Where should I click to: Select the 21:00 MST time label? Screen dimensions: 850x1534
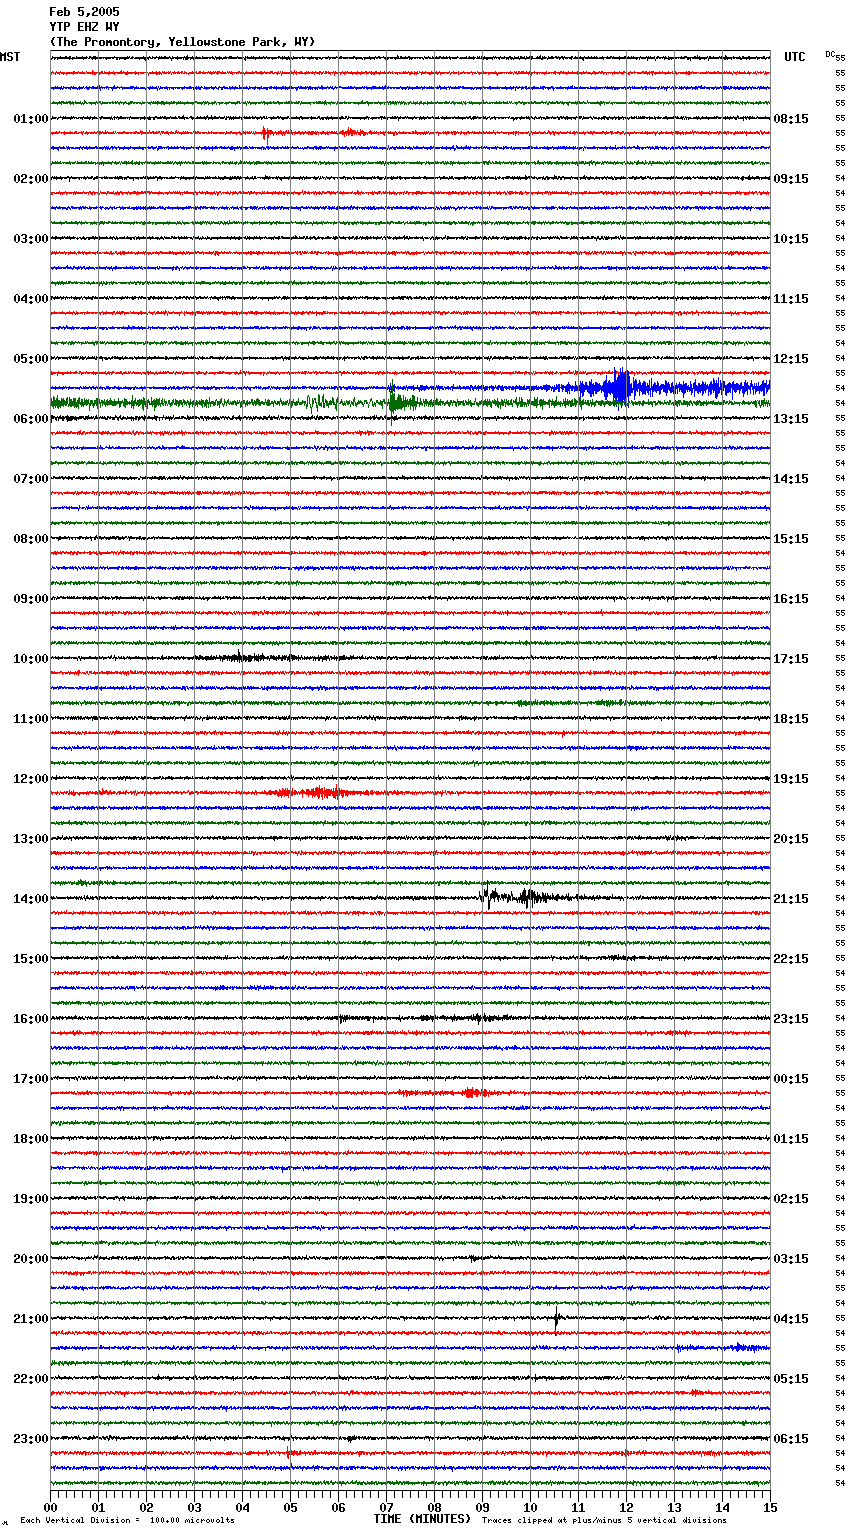[x=31, y=1319]
